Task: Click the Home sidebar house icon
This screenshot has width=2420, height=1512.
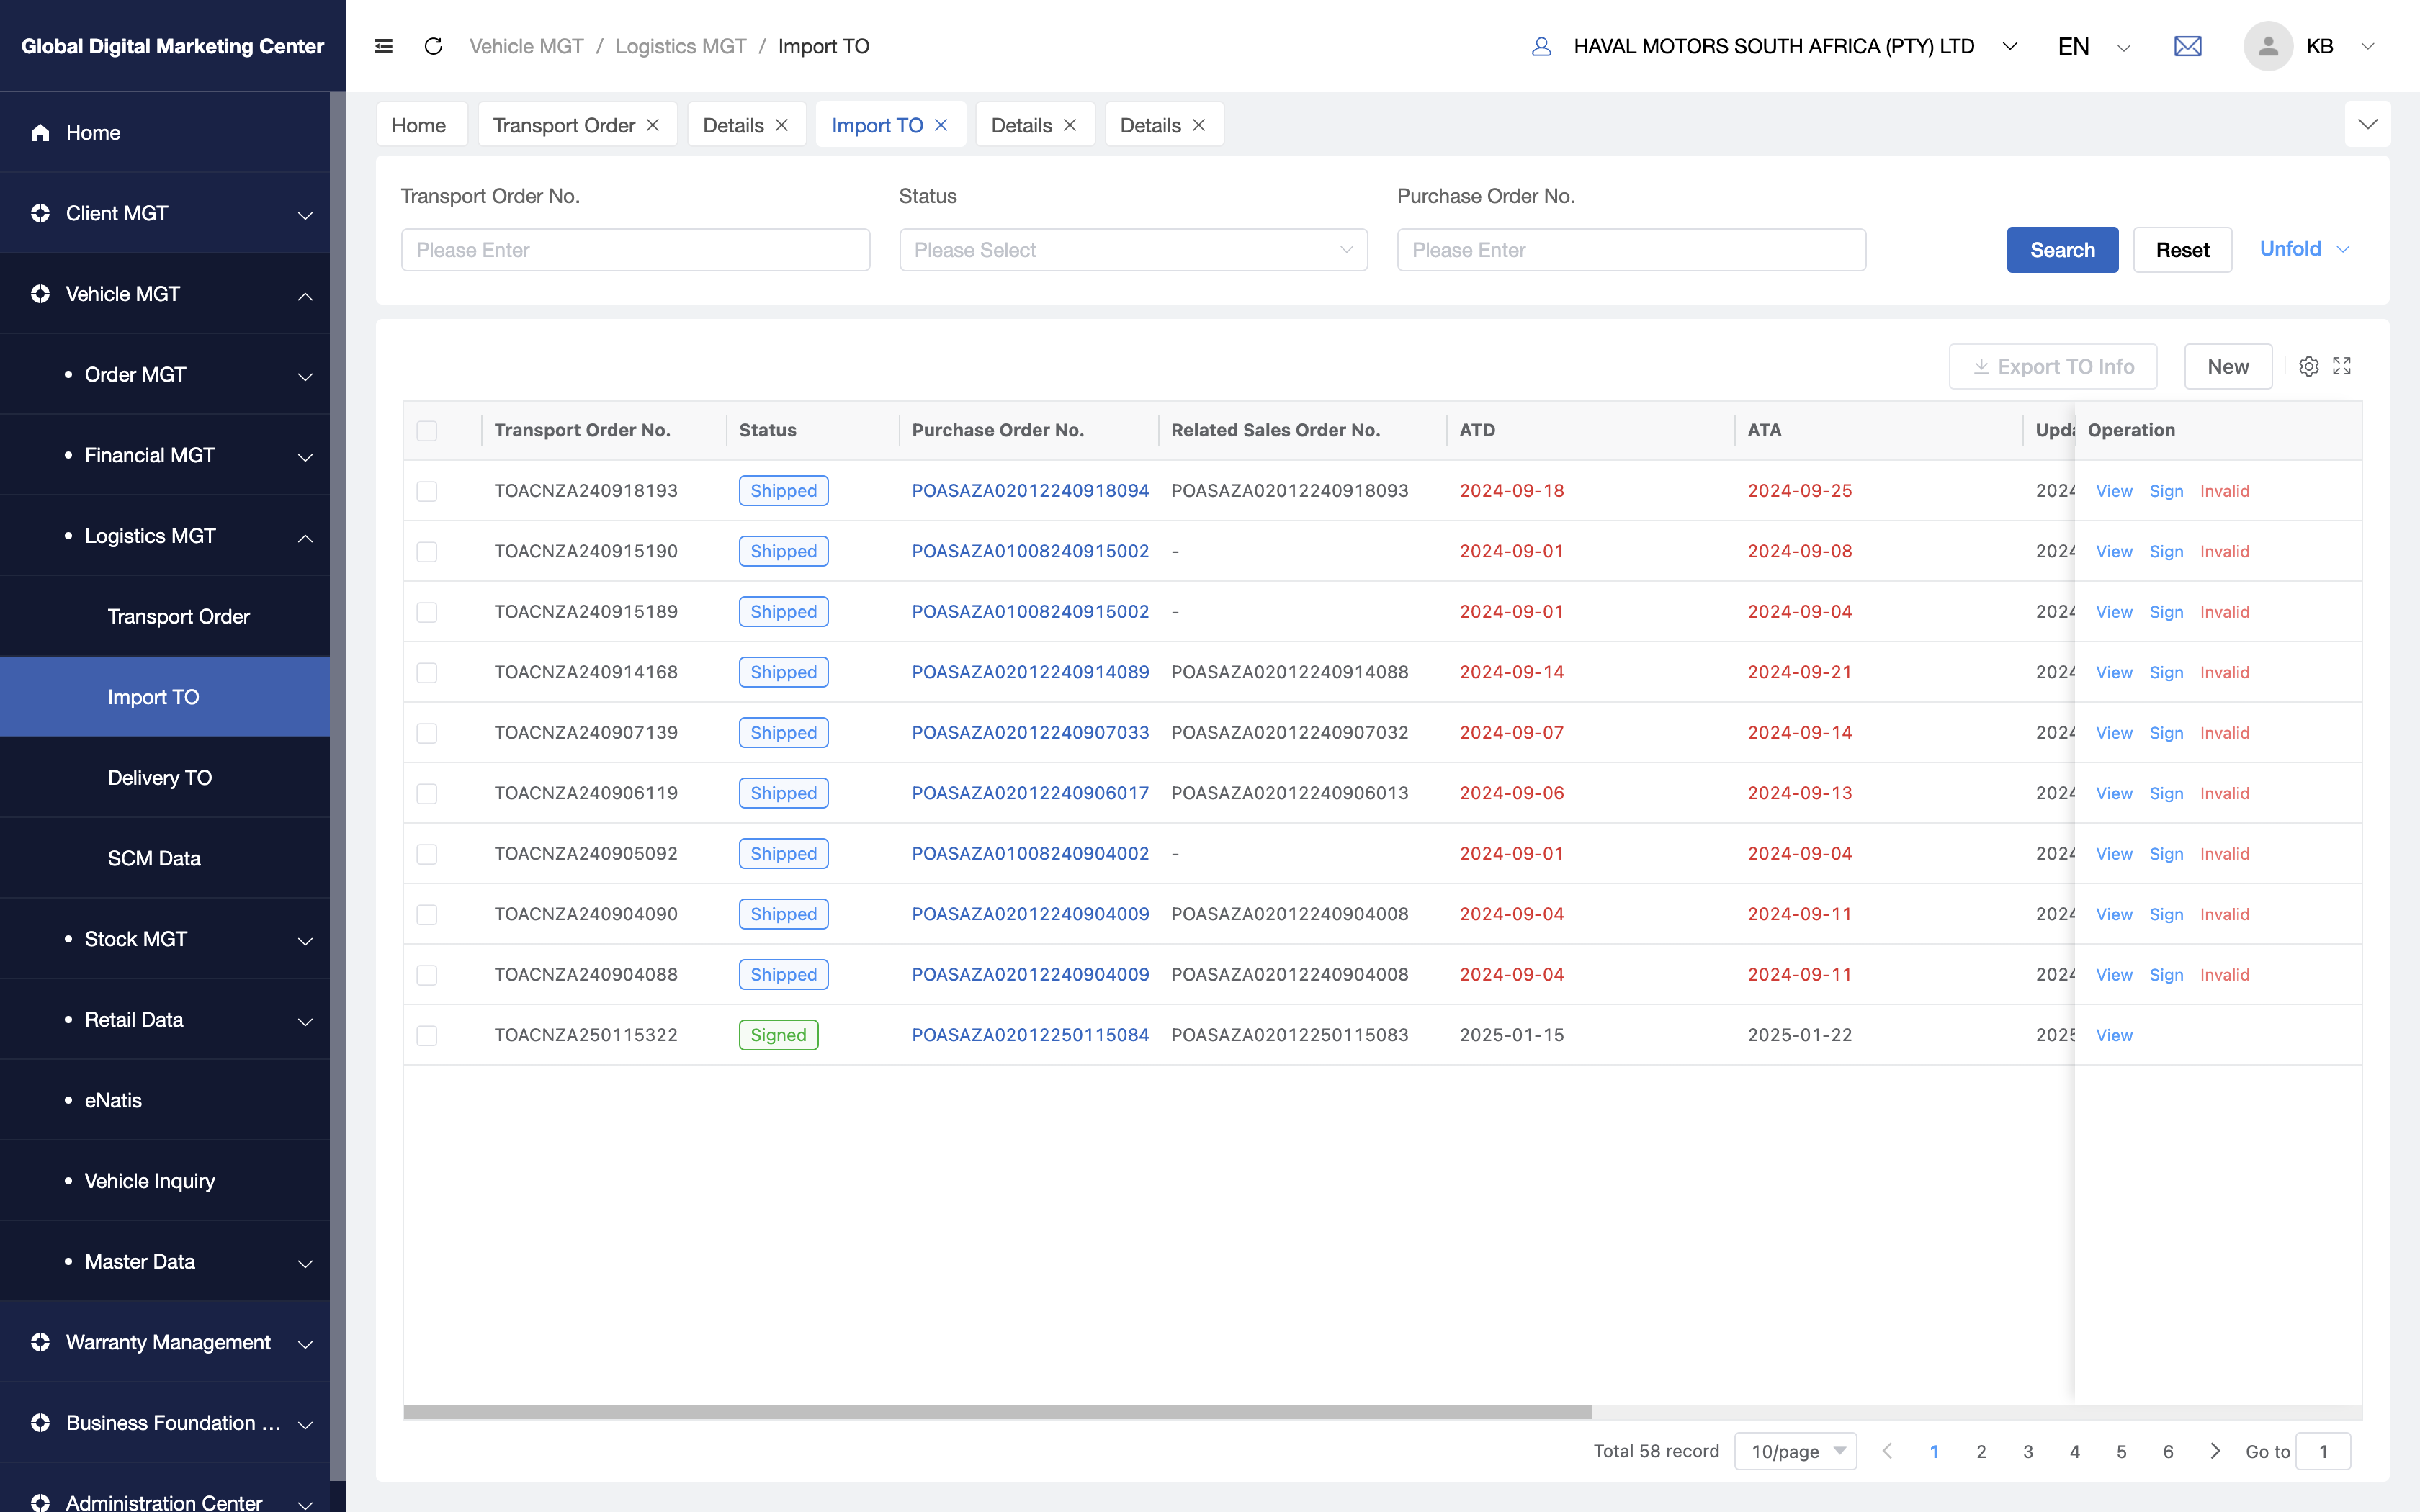Action: pyautogui.click(x=40, y=132)
